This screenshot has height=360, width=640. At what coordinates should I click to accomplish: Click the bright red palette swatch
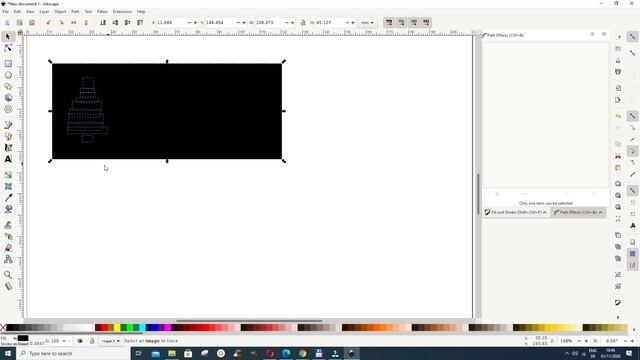click(104, 327)
